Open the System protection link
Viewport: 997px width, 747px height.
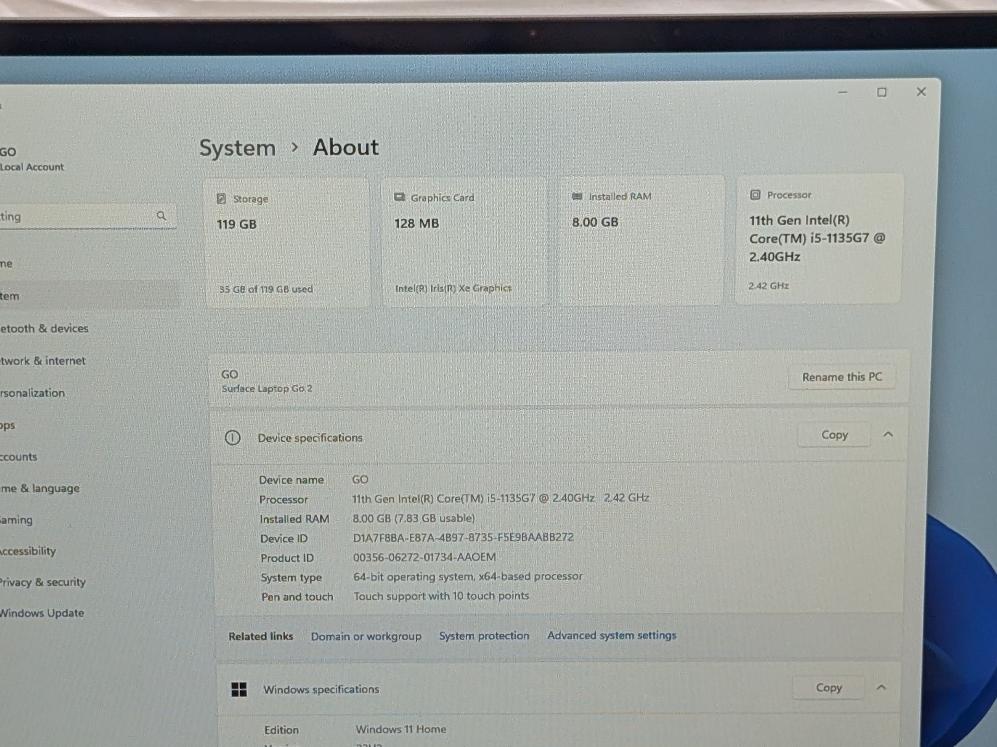(x=484, y=636)
